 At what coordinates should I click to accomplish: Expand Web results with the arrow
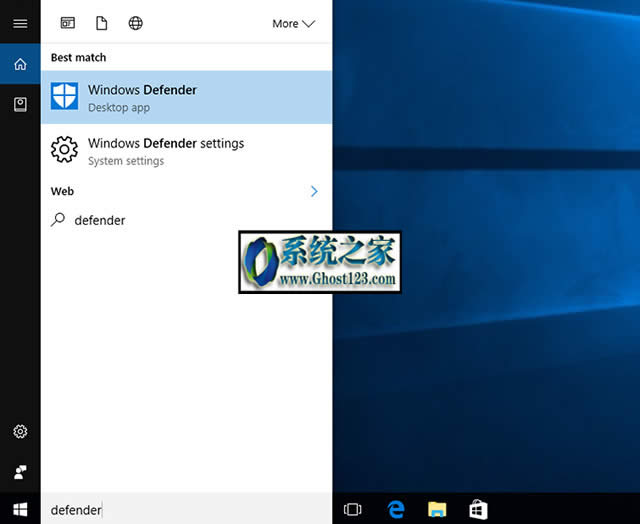point(314,191)
